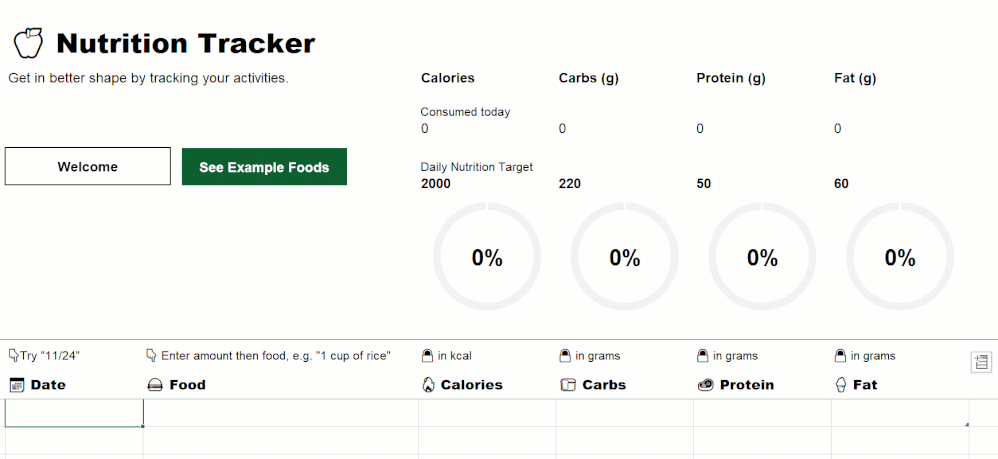The image size is (998, 459).
Task: Select the carbs target value 220
Action: [x=570, y=184]
